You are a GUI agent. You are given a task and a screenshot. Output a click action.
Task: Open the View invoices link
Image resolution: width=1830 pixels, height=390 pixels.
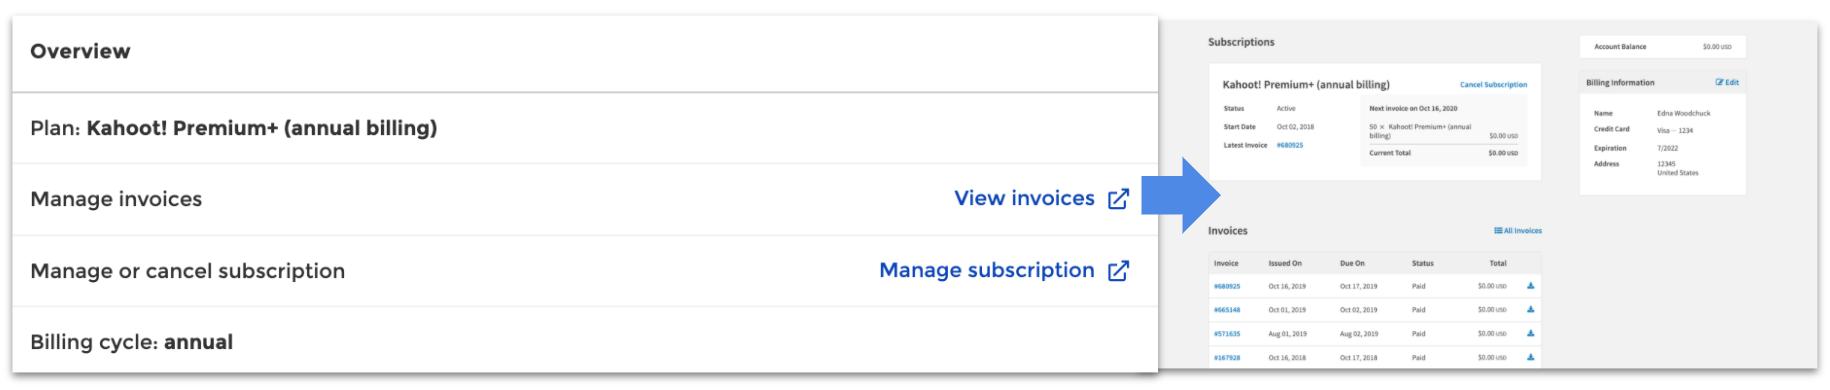point(1024,198)
